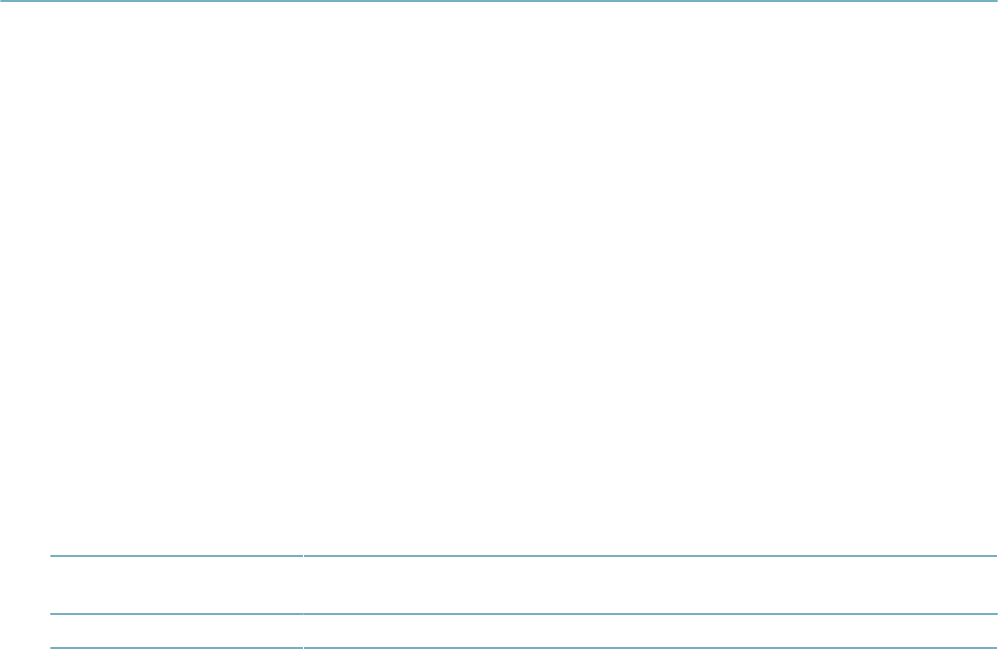This screenshot has width=998, height=649.
Task: Select the wide right cell of second table row
Action: click(650, 631)
